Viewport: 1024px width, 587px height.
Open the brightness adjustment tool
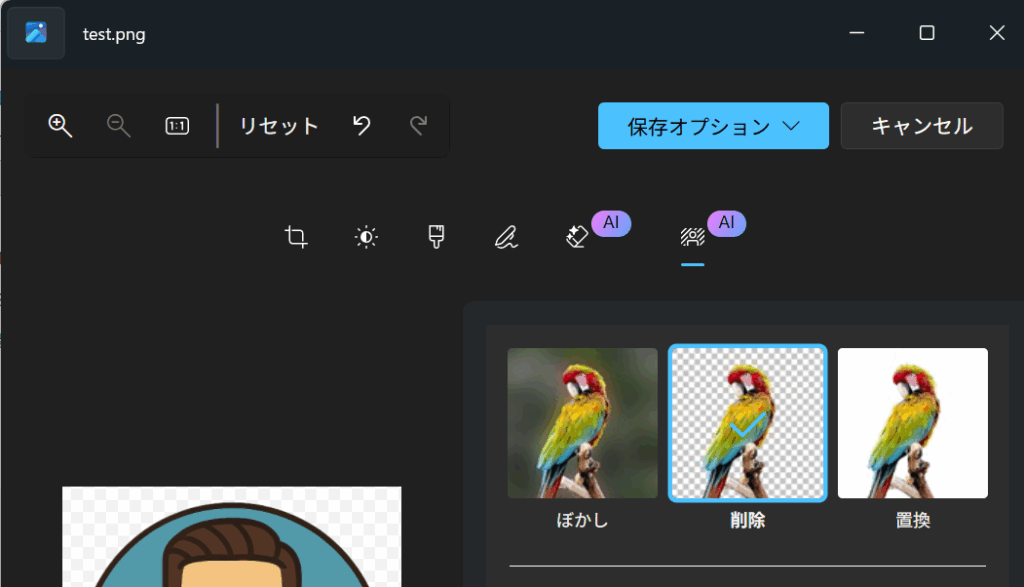(x=366, y=237)
